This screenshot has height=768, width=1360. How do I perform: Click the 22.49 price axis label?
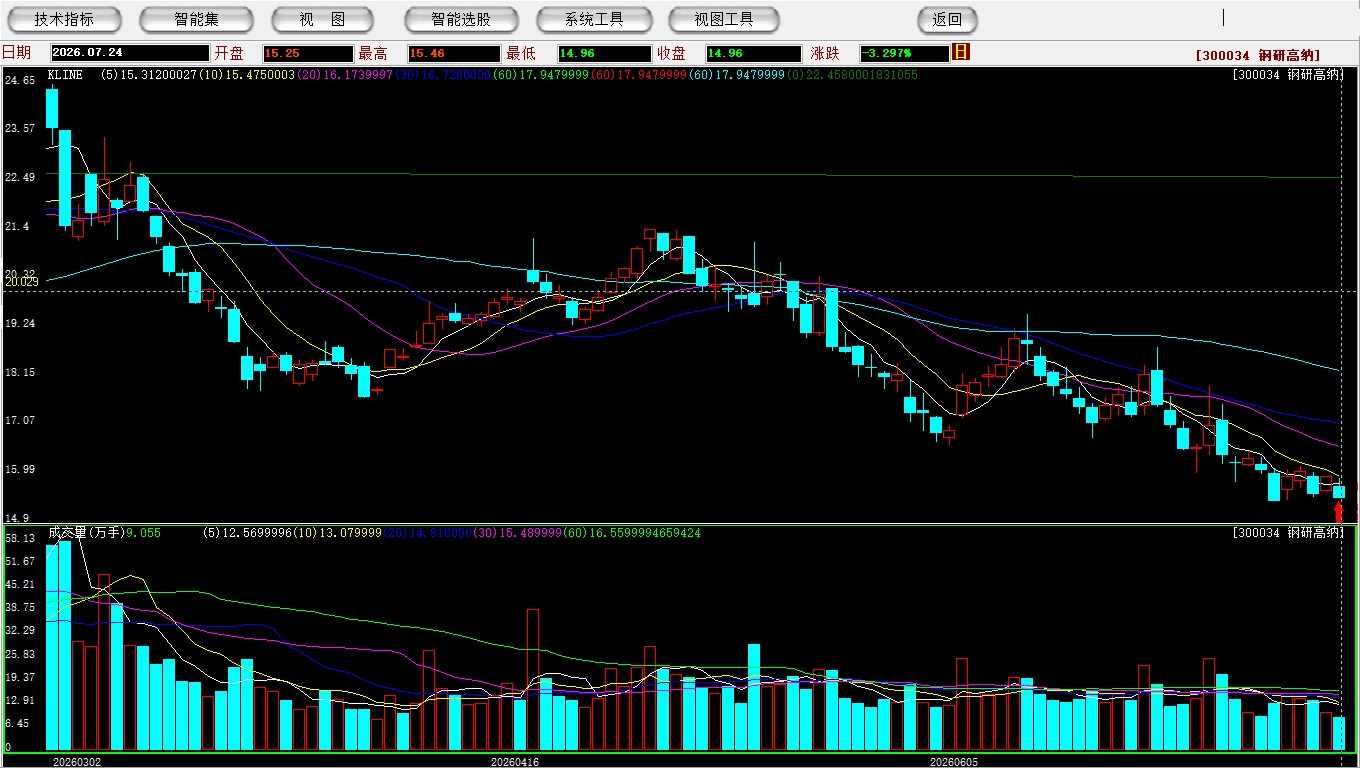[x=20, y=177]
